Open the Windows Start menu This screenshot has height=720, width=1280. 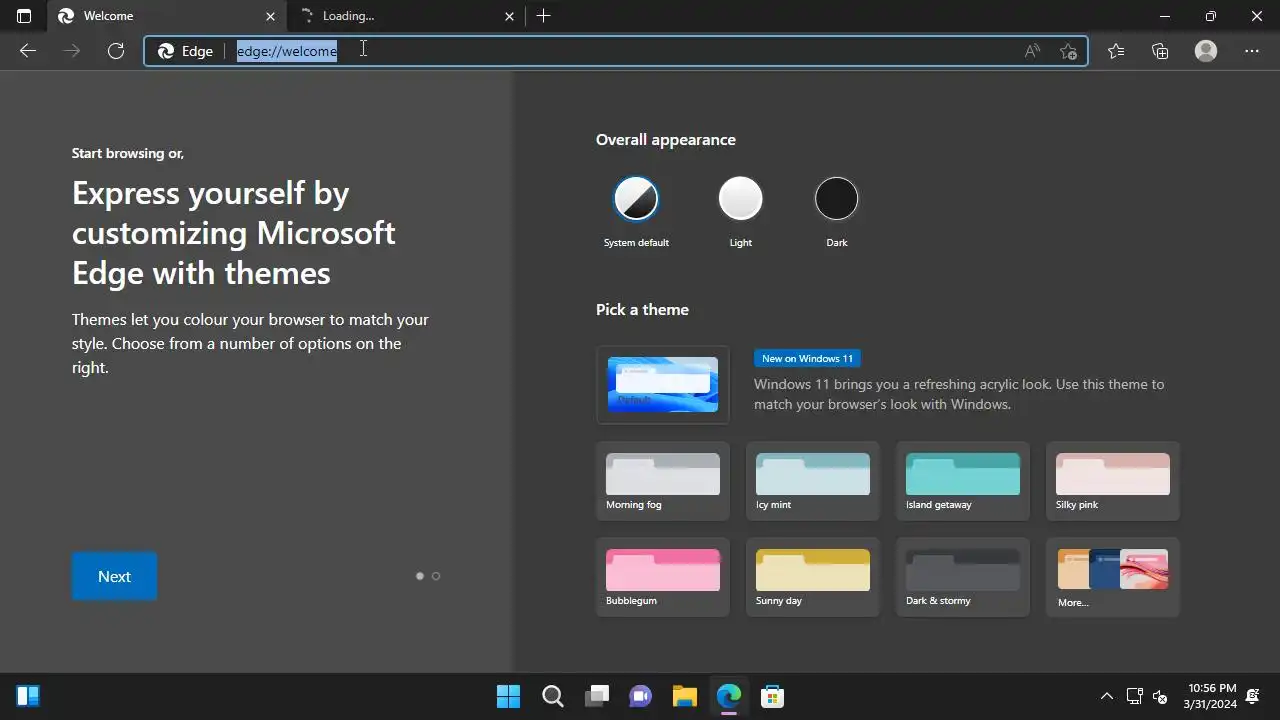point(508,696)
